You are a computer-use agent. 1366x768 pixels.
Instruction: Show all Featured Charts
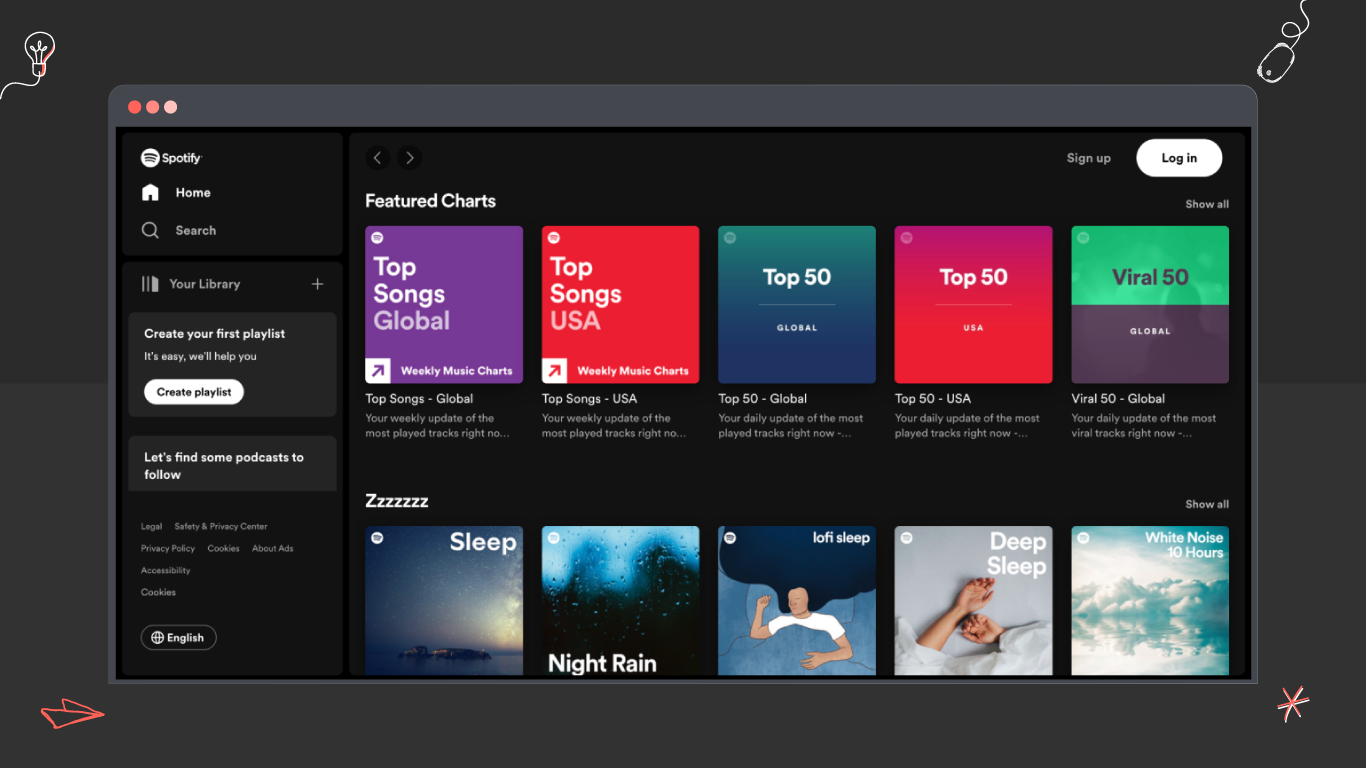pos(1207,204)
